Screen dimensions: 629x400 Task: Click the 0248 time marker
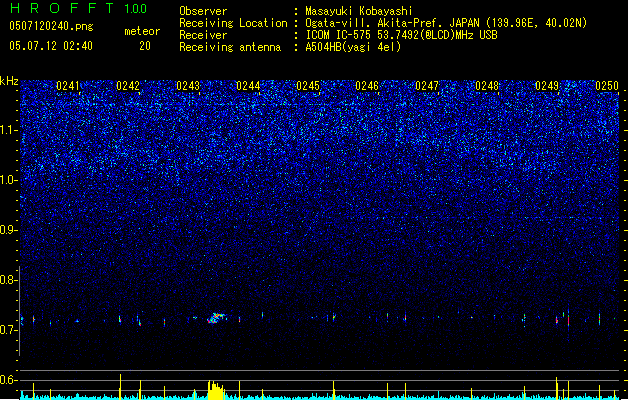(487, 86)
